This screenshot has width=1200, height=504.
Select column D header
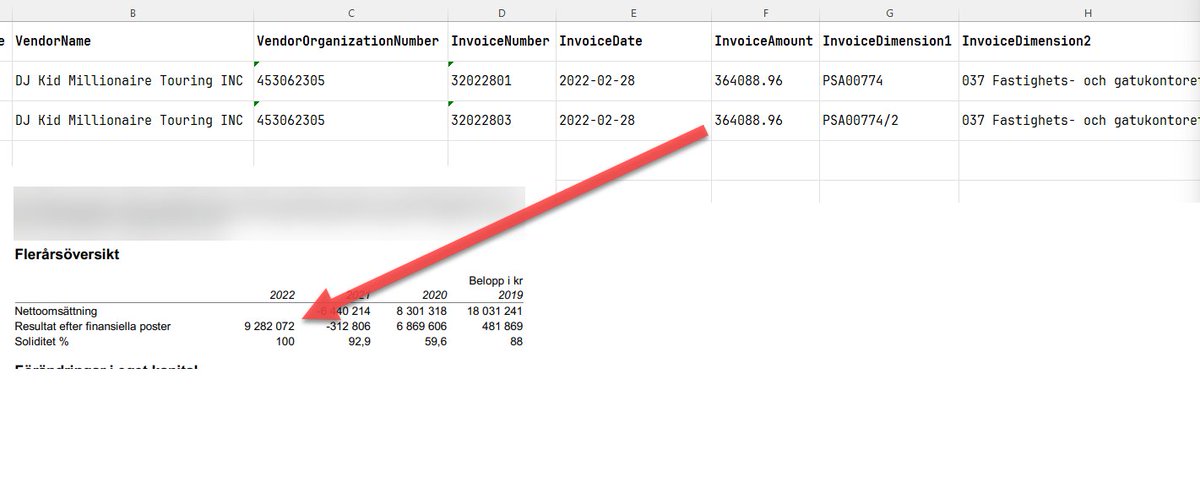[x=502, y=11]
